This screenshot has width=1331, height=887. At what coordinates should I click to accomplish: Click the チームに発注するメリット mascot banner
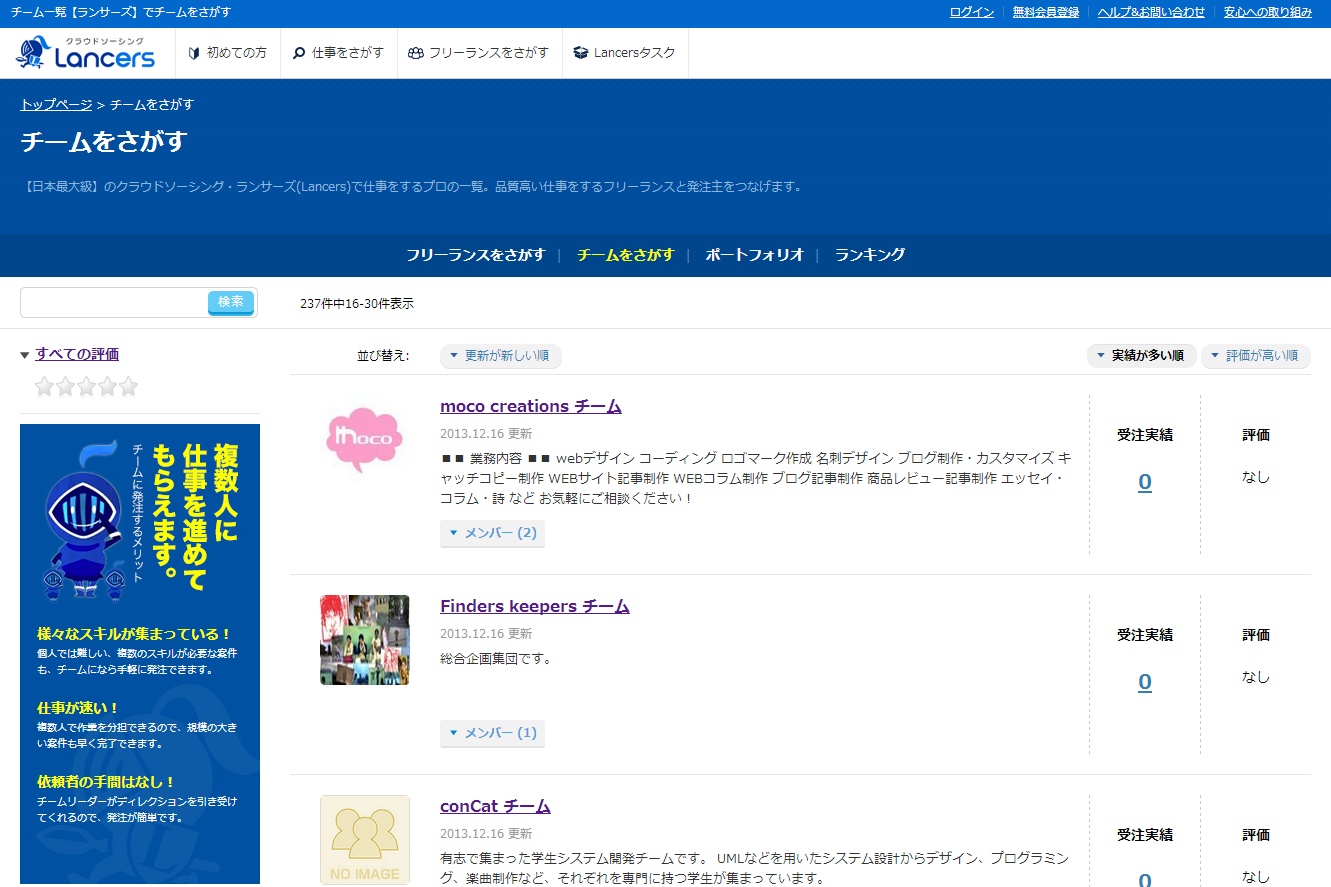click(x=140, y=655)
